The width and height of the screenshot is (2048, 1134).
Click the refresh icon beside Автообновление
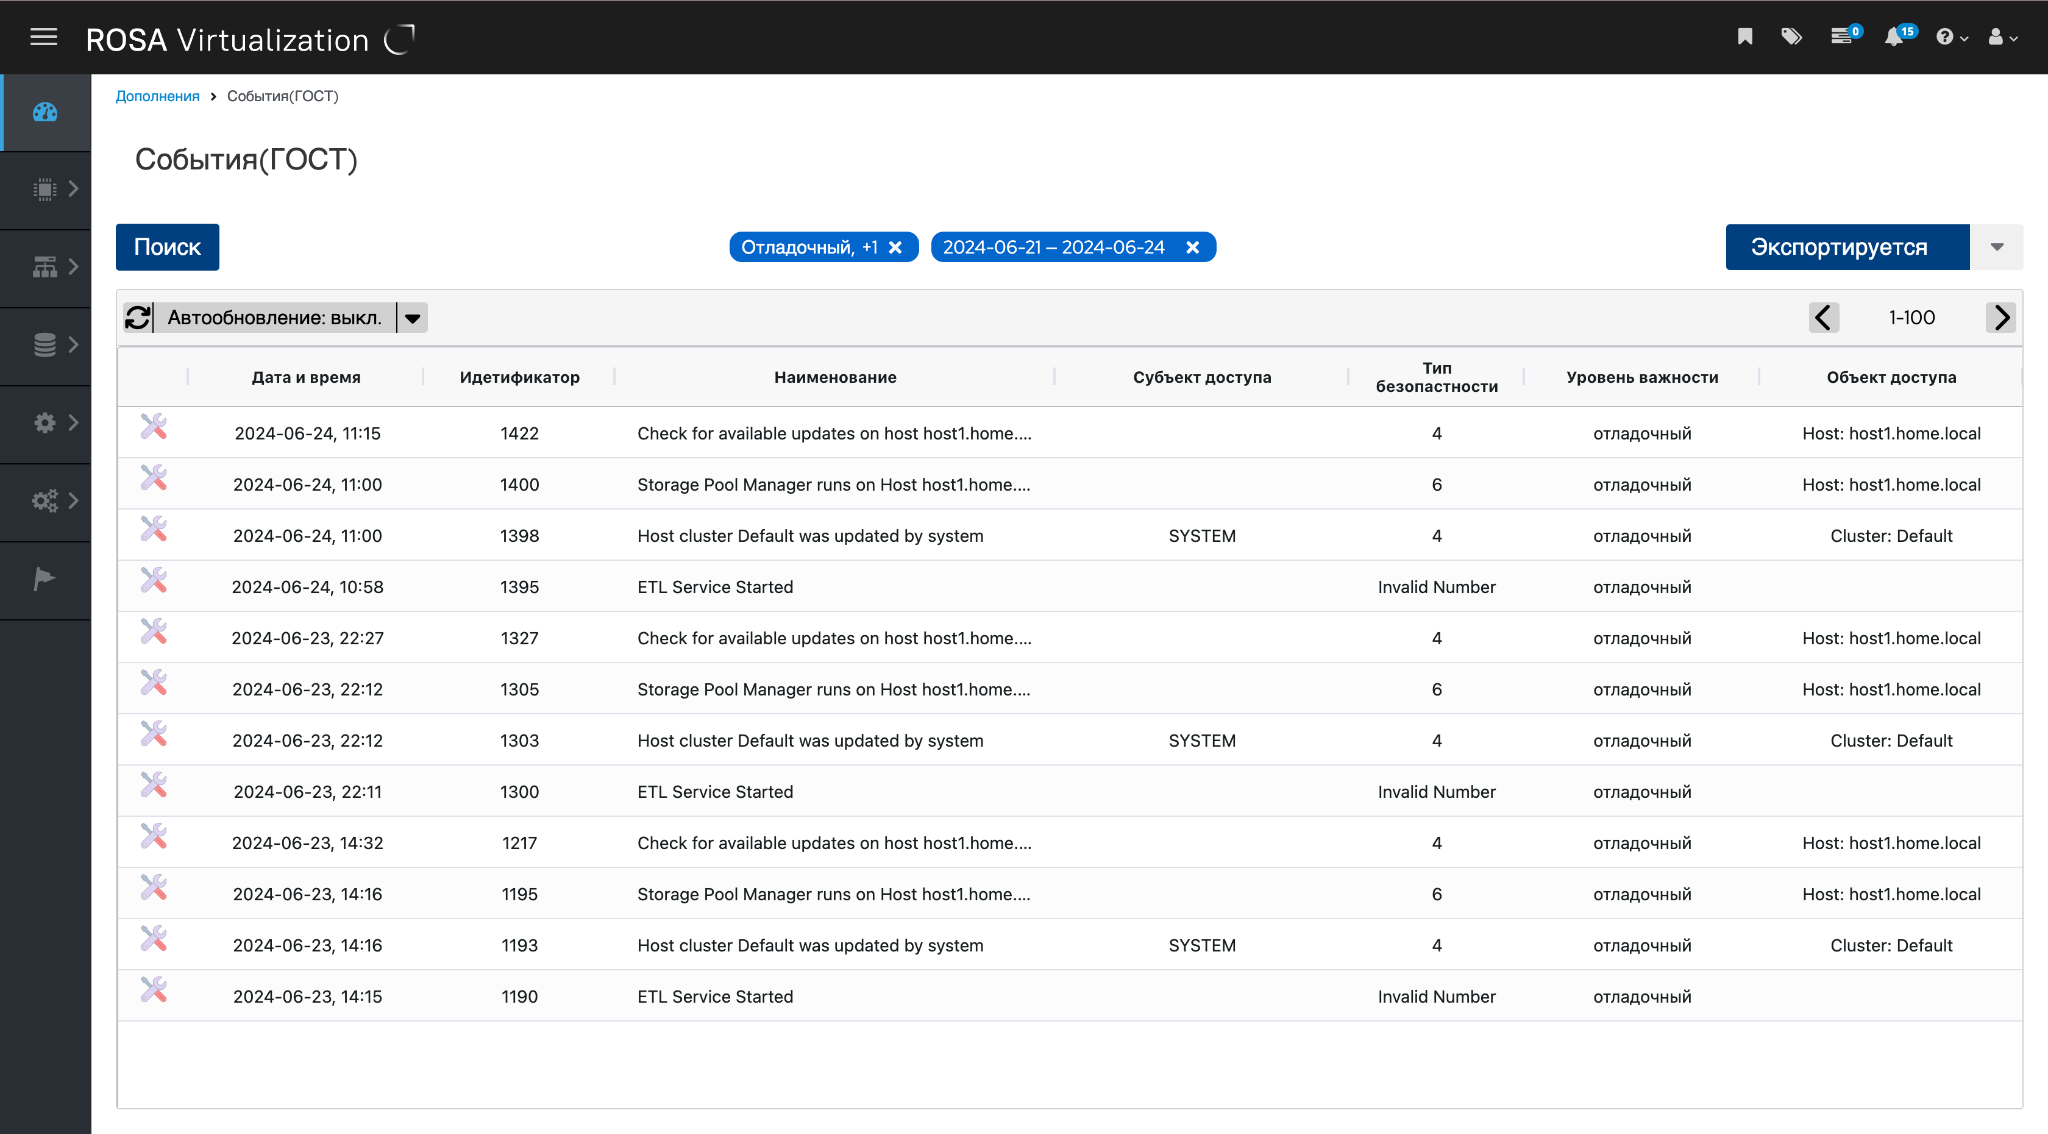(x=138, y=318)
